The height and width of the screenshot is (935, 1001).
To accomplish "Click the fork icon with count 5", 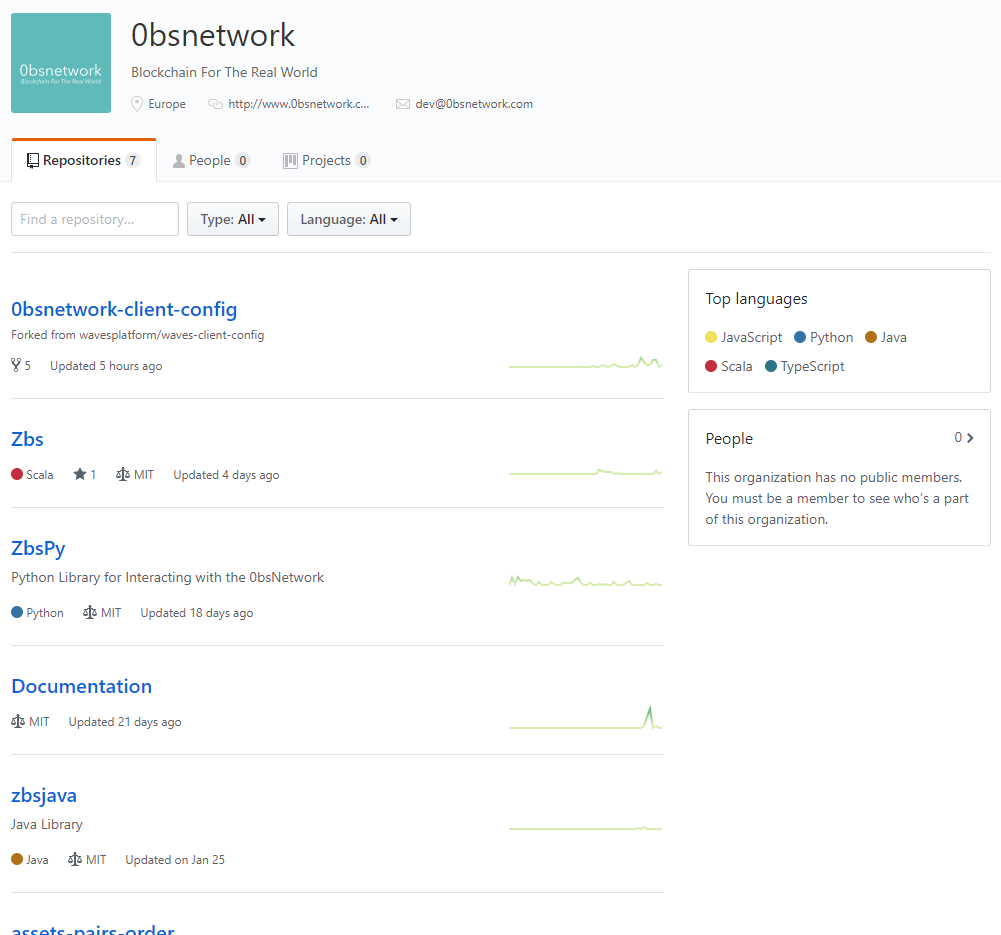I will (16, 365).
